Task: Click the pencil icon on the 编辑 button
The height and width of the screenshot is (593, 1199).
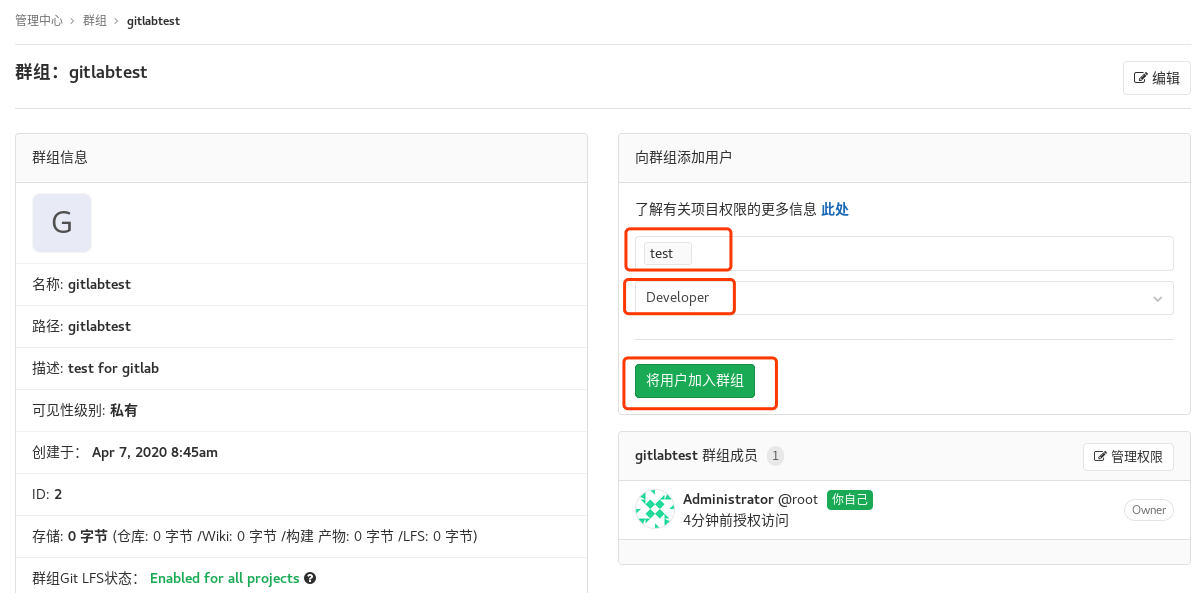Action: (1141, 78)
